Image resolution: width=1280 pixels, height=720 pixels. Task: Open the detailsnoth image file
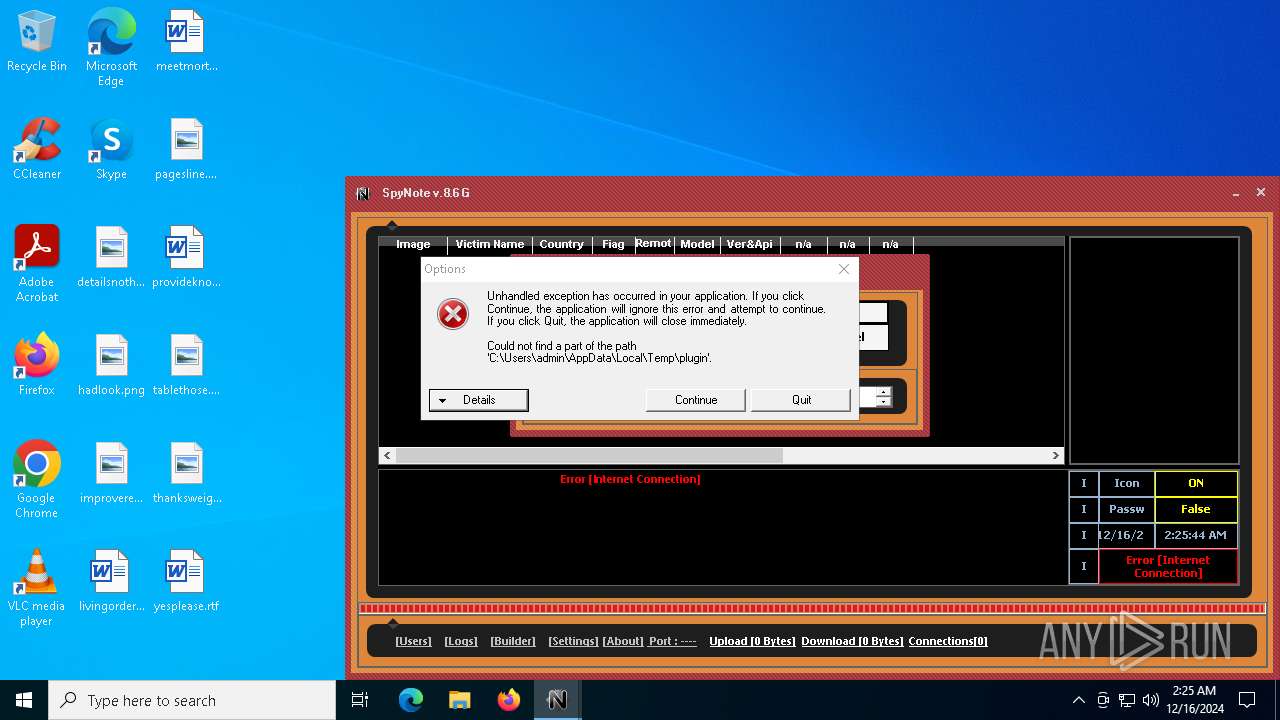click(x=111, y=257)
